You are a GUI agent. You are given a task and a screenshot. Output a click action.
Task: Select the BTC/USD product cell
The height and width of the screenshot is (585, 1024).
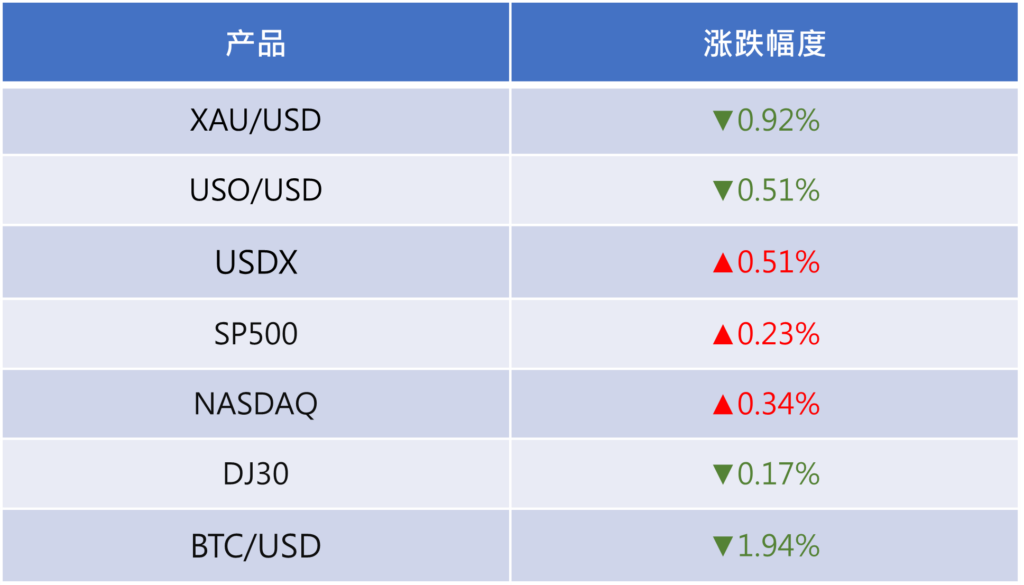coord(255,546)
